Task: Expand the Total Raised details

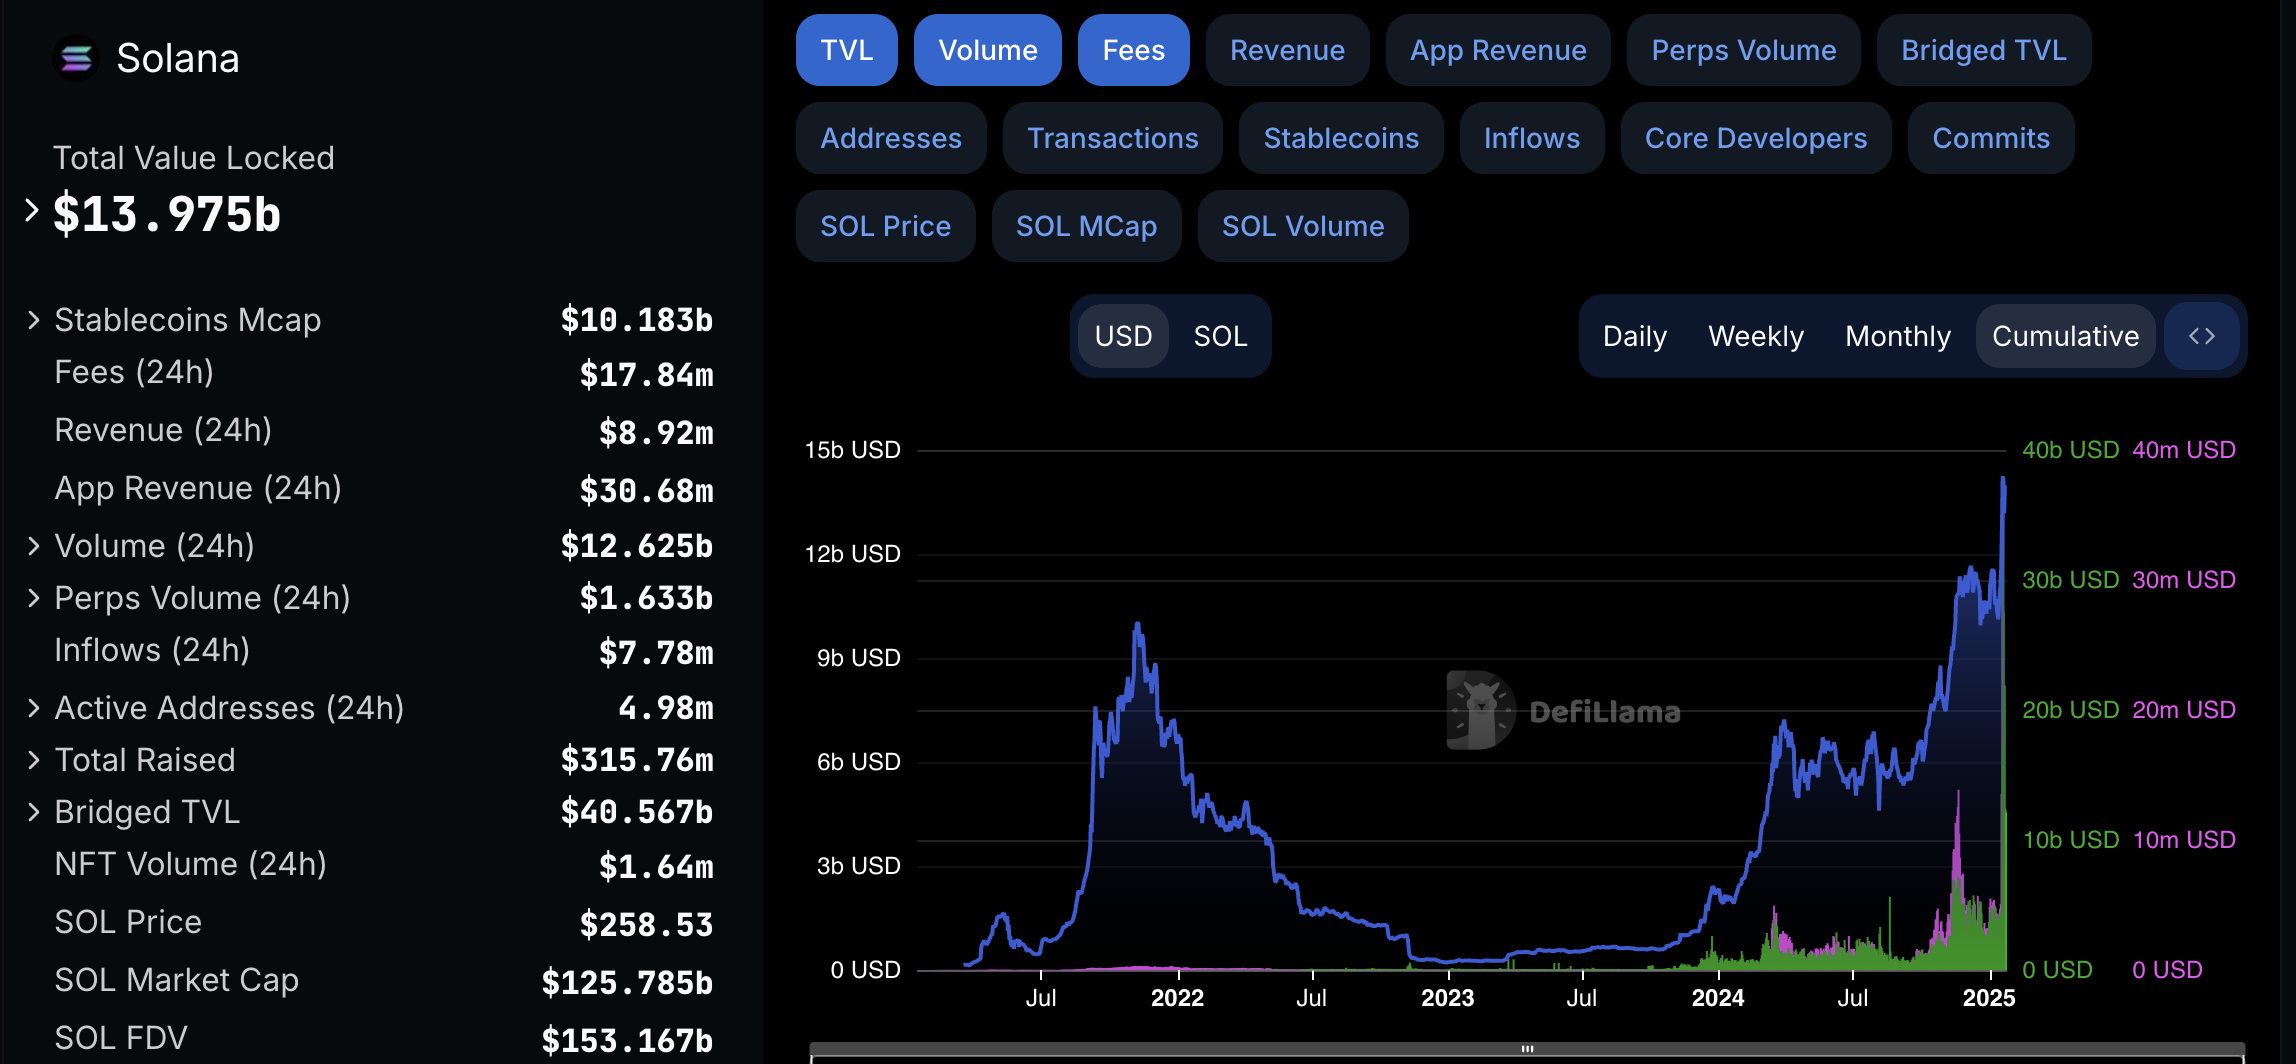Action: coord(32,759)
